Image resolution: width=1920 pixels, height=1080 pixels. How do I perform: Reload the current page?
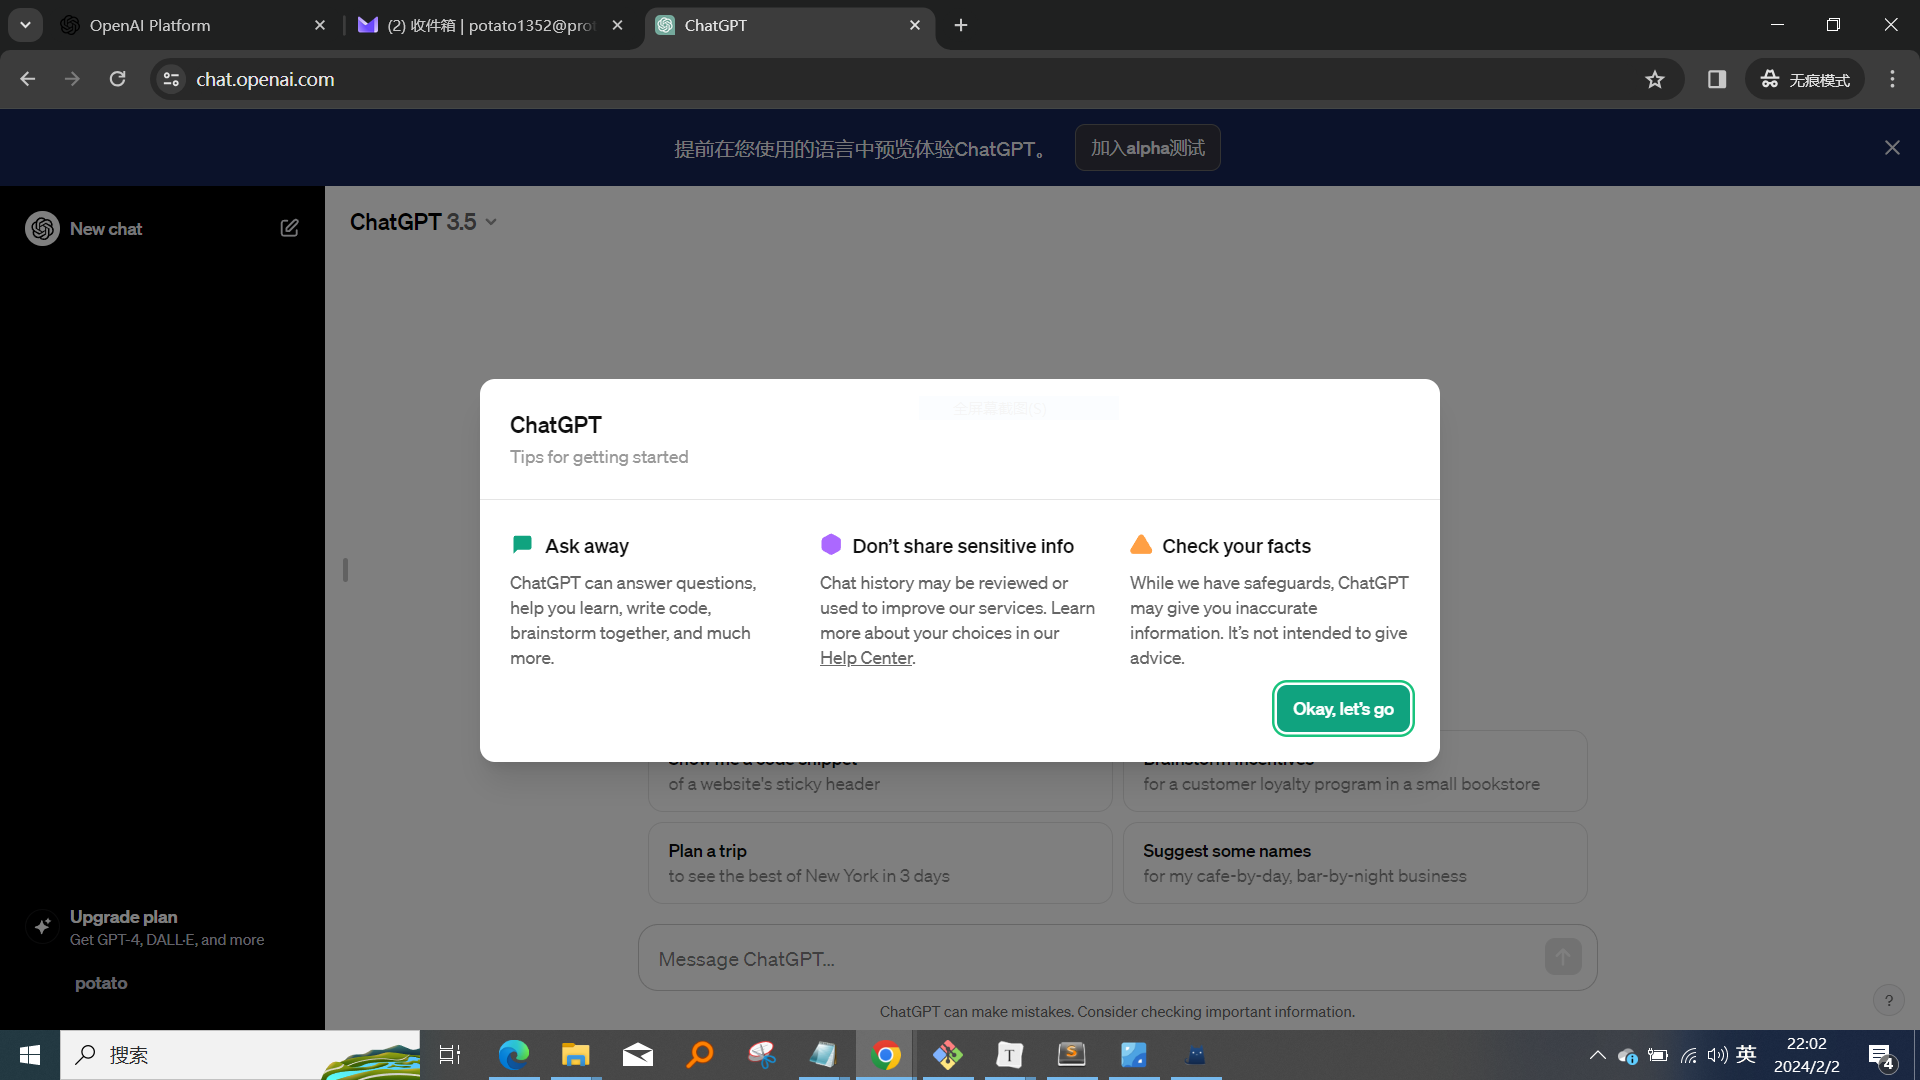click(x=117, y=79)
